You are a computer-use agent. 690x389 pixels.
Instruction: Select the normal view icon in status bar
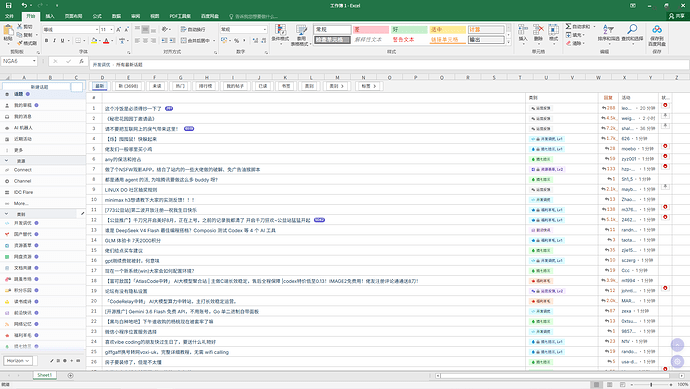(x=597, y=385)
